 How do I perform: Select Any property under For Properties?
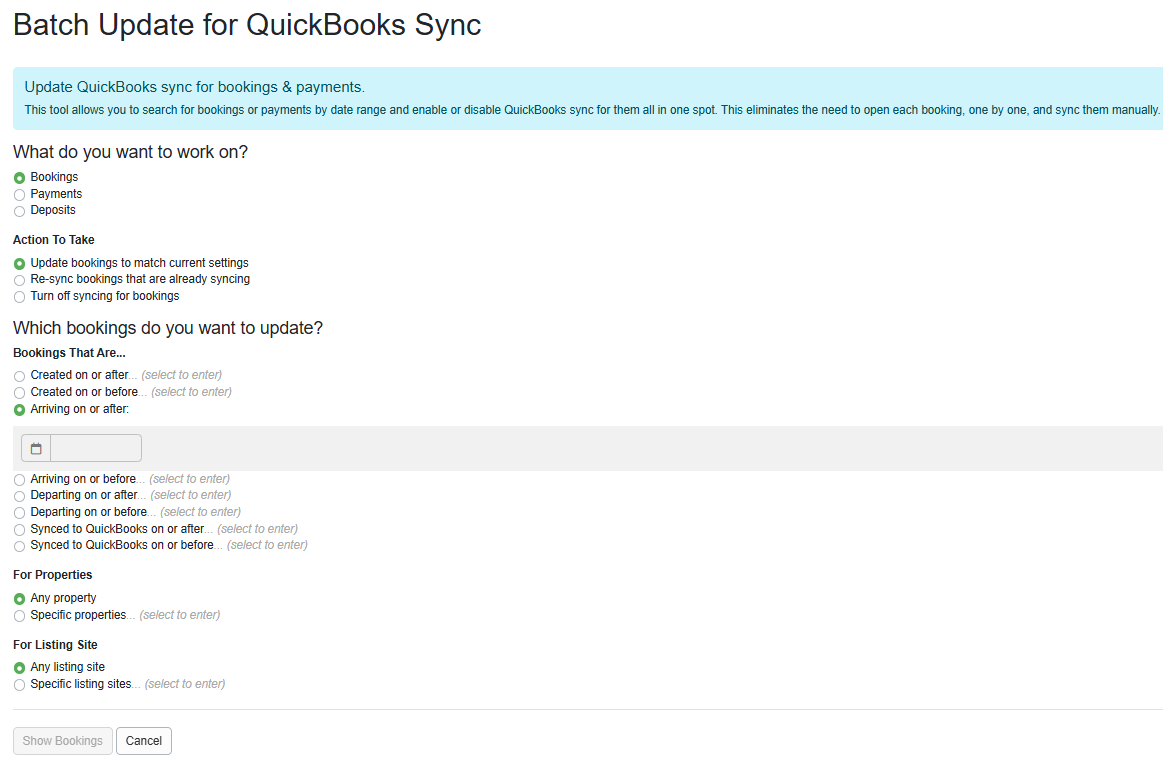18,598
